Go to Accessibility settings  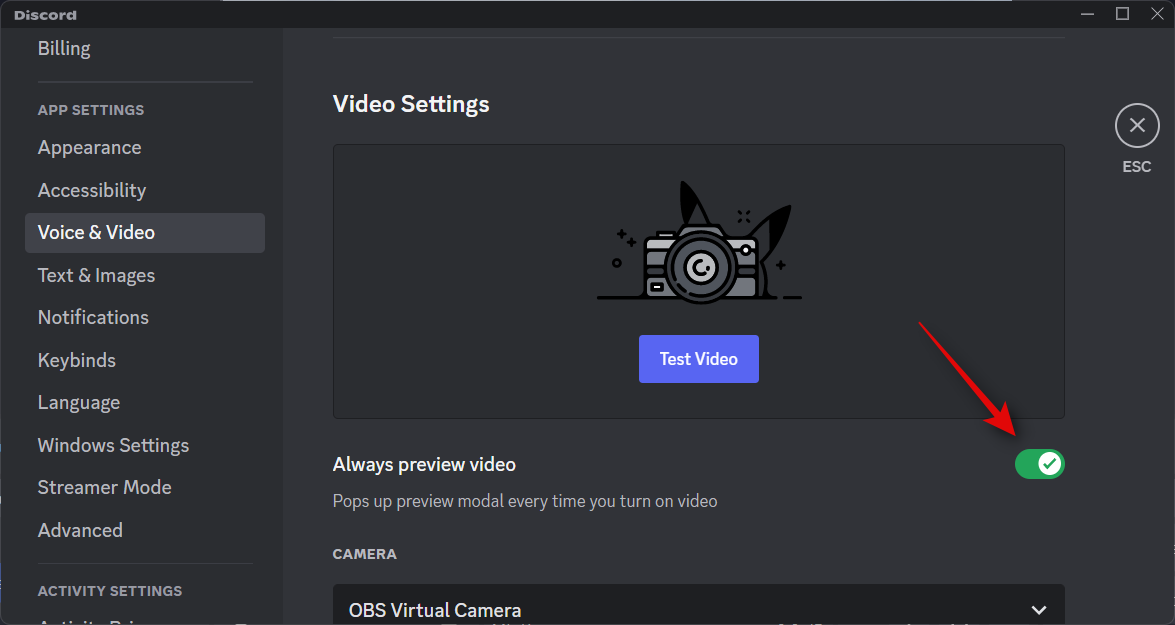[92, 190]
